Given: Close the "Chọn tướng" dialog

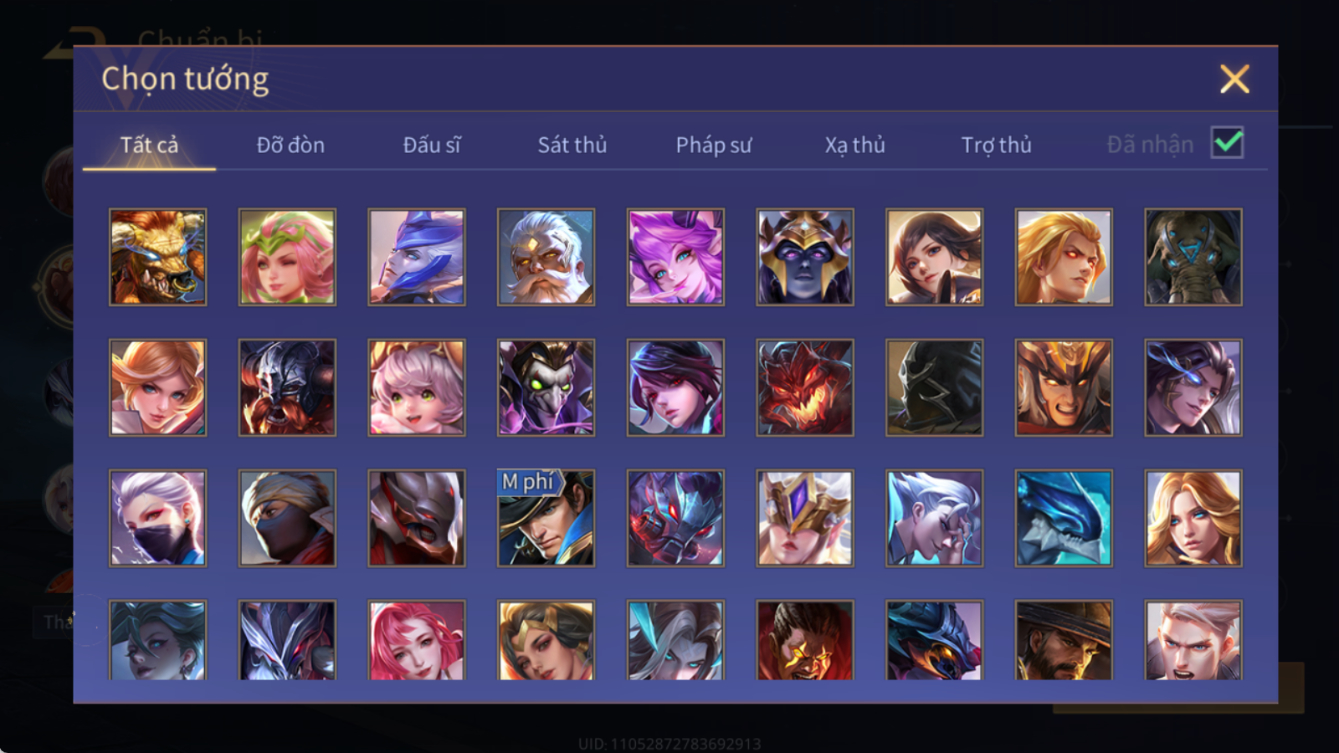Looking at the screenshot, I should 1235,79.
